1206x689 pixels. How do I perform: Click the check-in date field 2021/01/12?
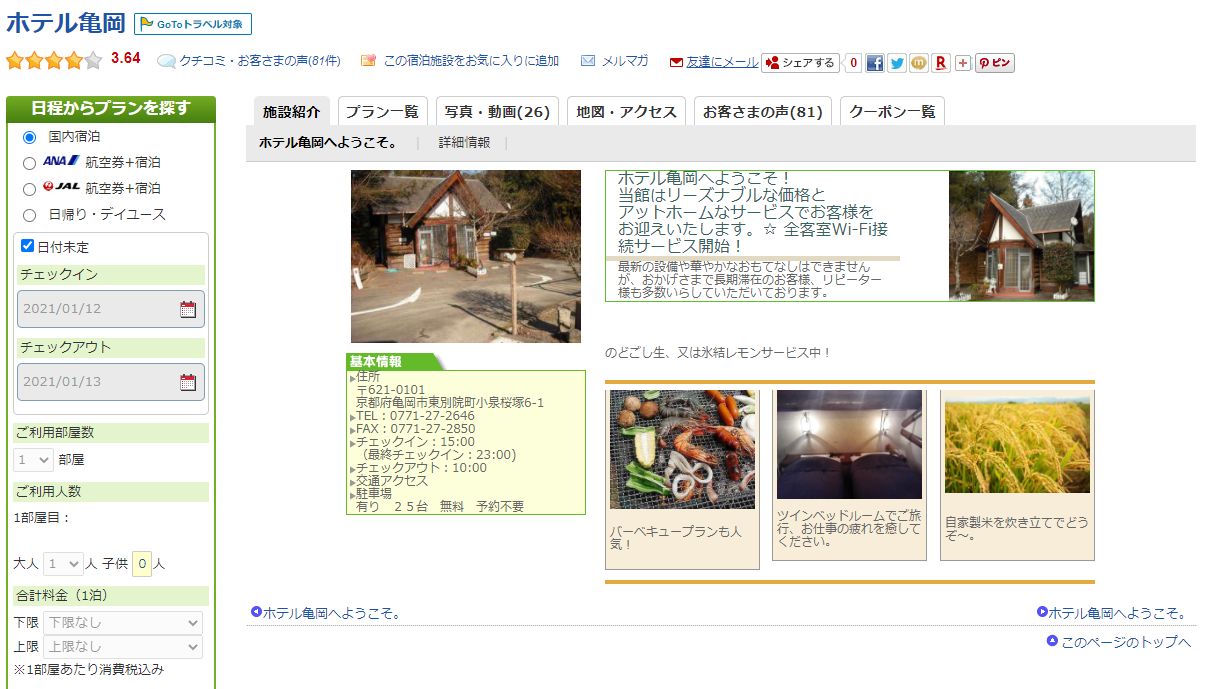pyautogui.click(x=111, y=309)
